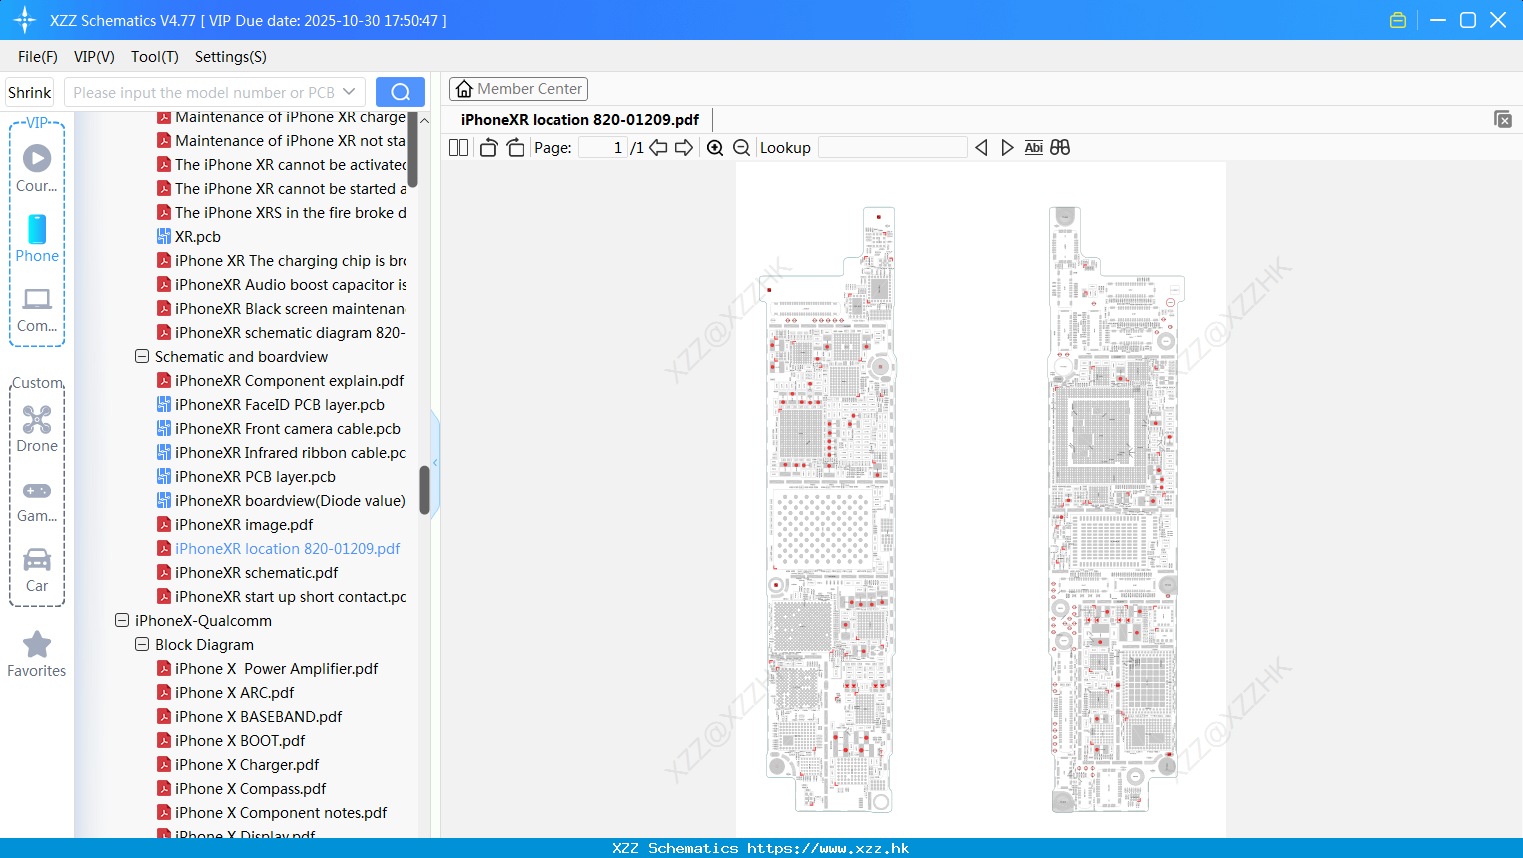Open the File menu
The width and height of the screenshot is (1523, 858).
38,57
